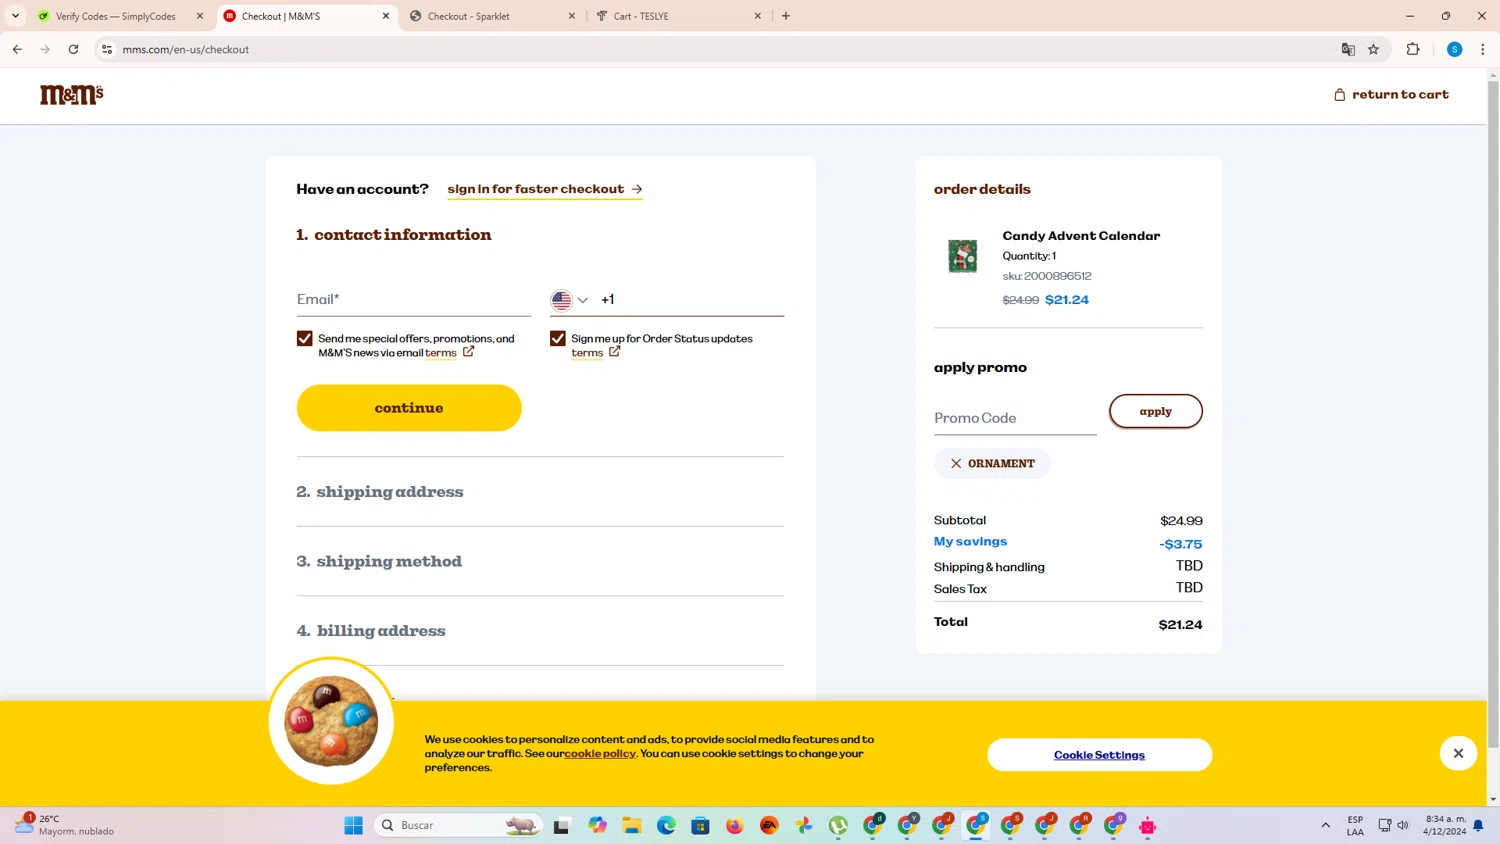Focus the Email input field
Image resolution: width=1500 pixels, height=844 pixels.
413,300
